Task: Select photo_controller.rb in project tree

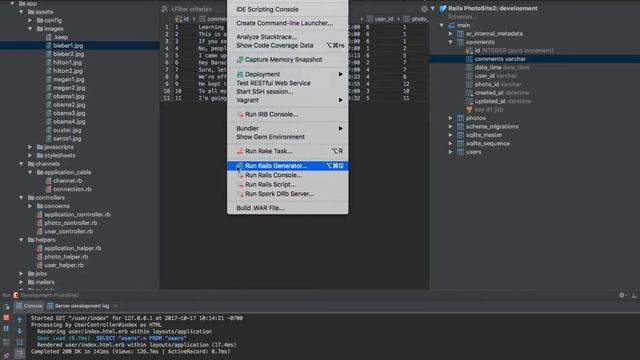Action: pyautogui.click(x=71, y=223)
